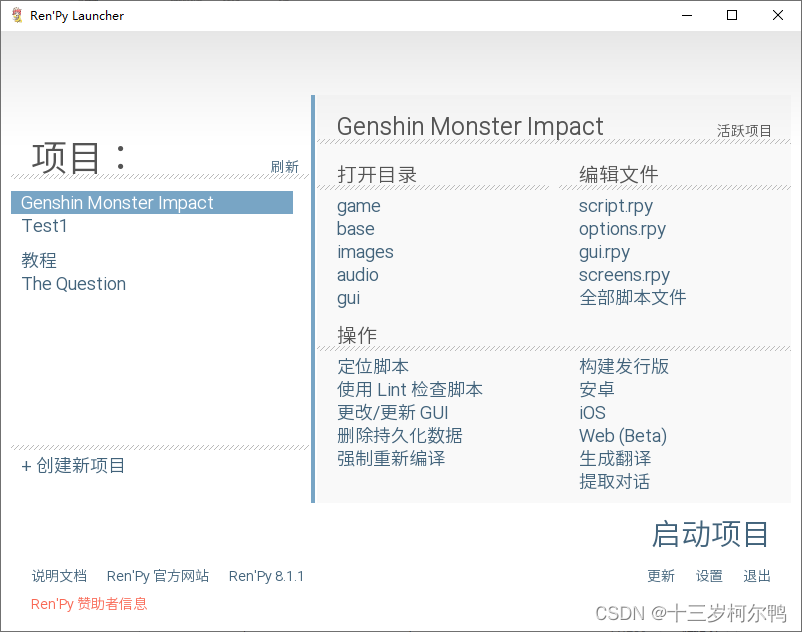Open 设置 preferences
Viewport: 802px width, 632px height.
(x=709, y=576)
